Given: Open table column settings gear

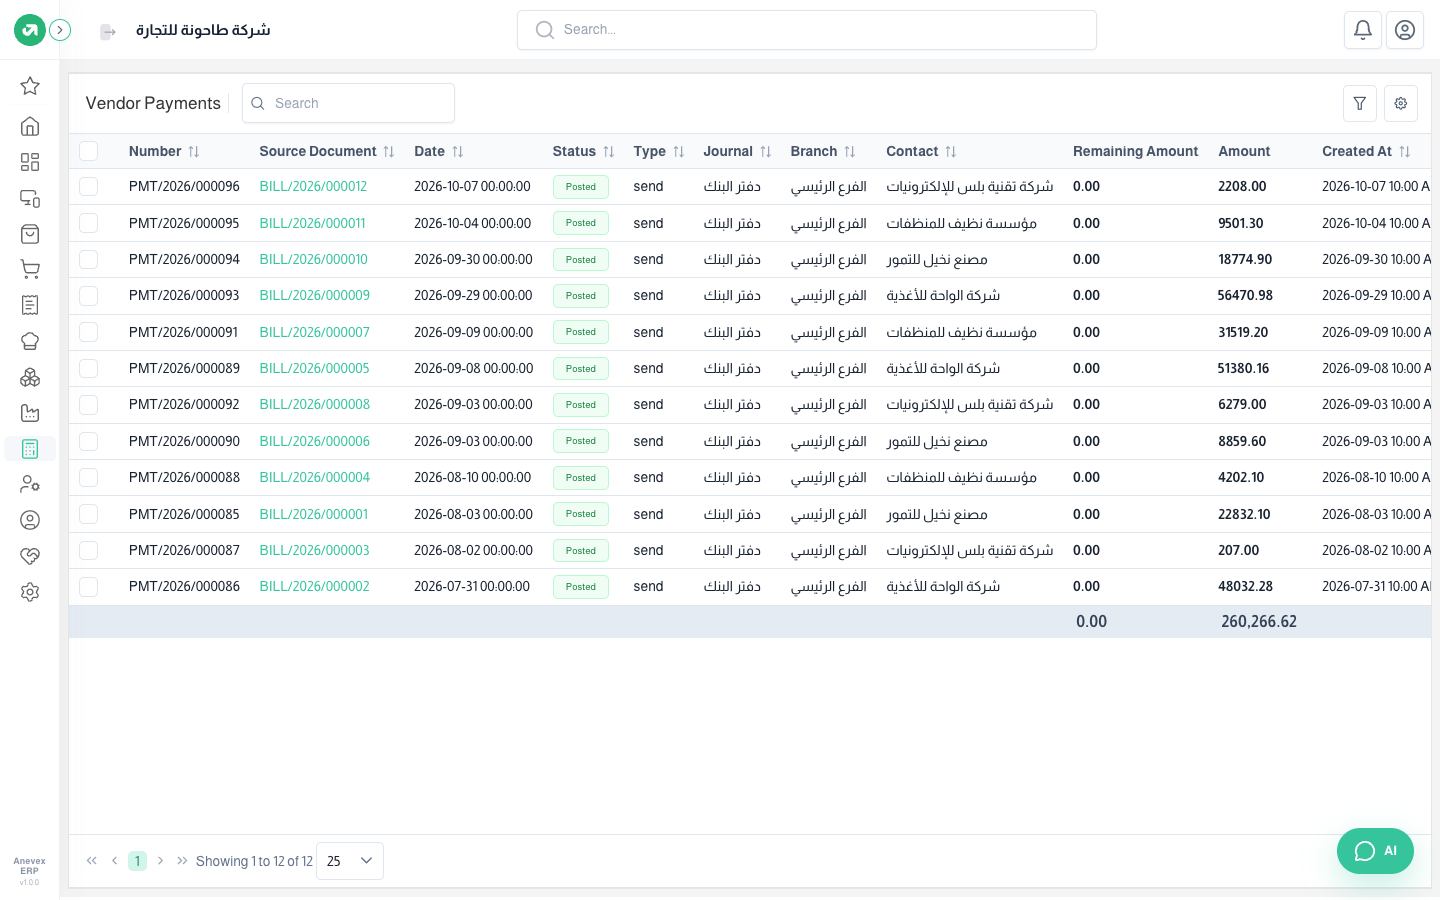Looking at the screenshot, I should click(1401, 103).
